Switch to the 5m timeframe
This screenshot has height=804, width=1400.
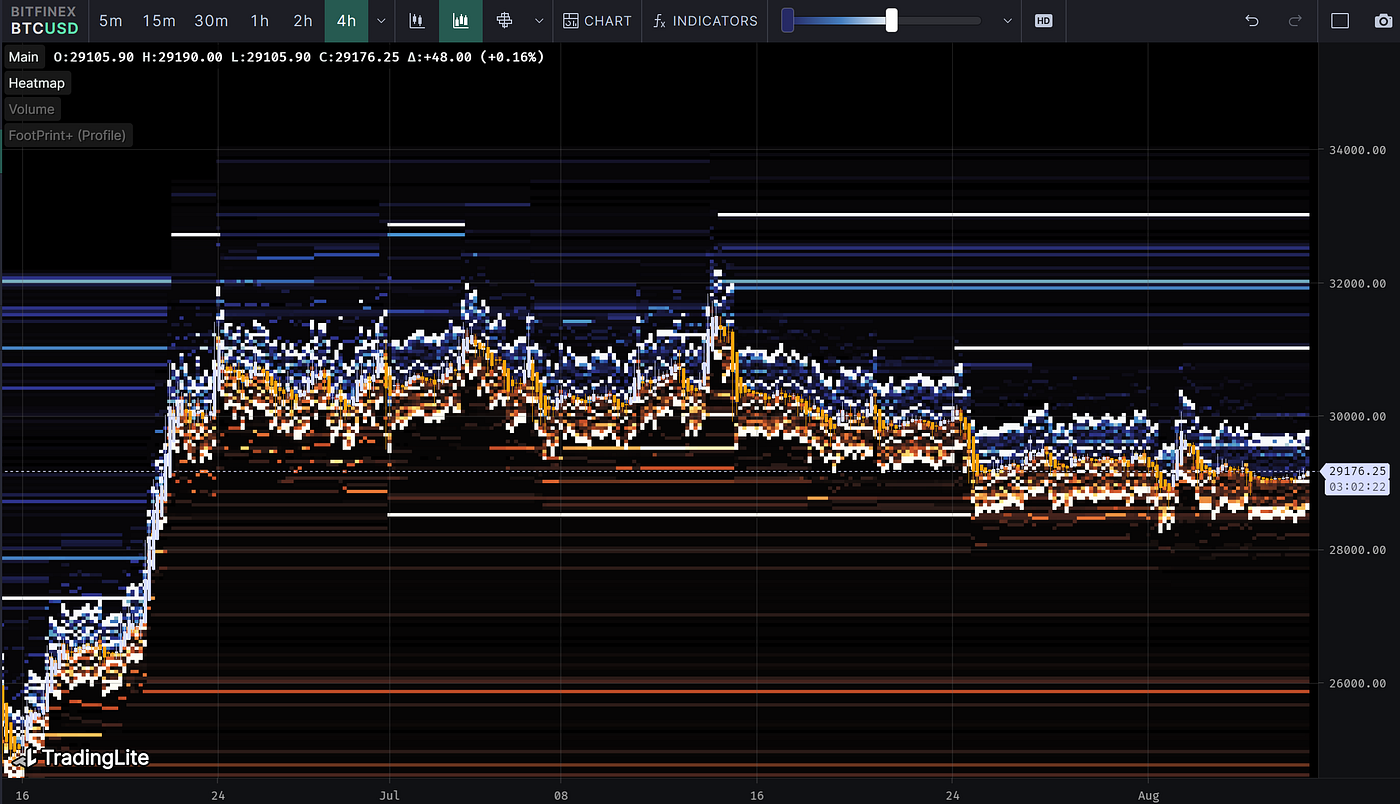pos(111,20)
